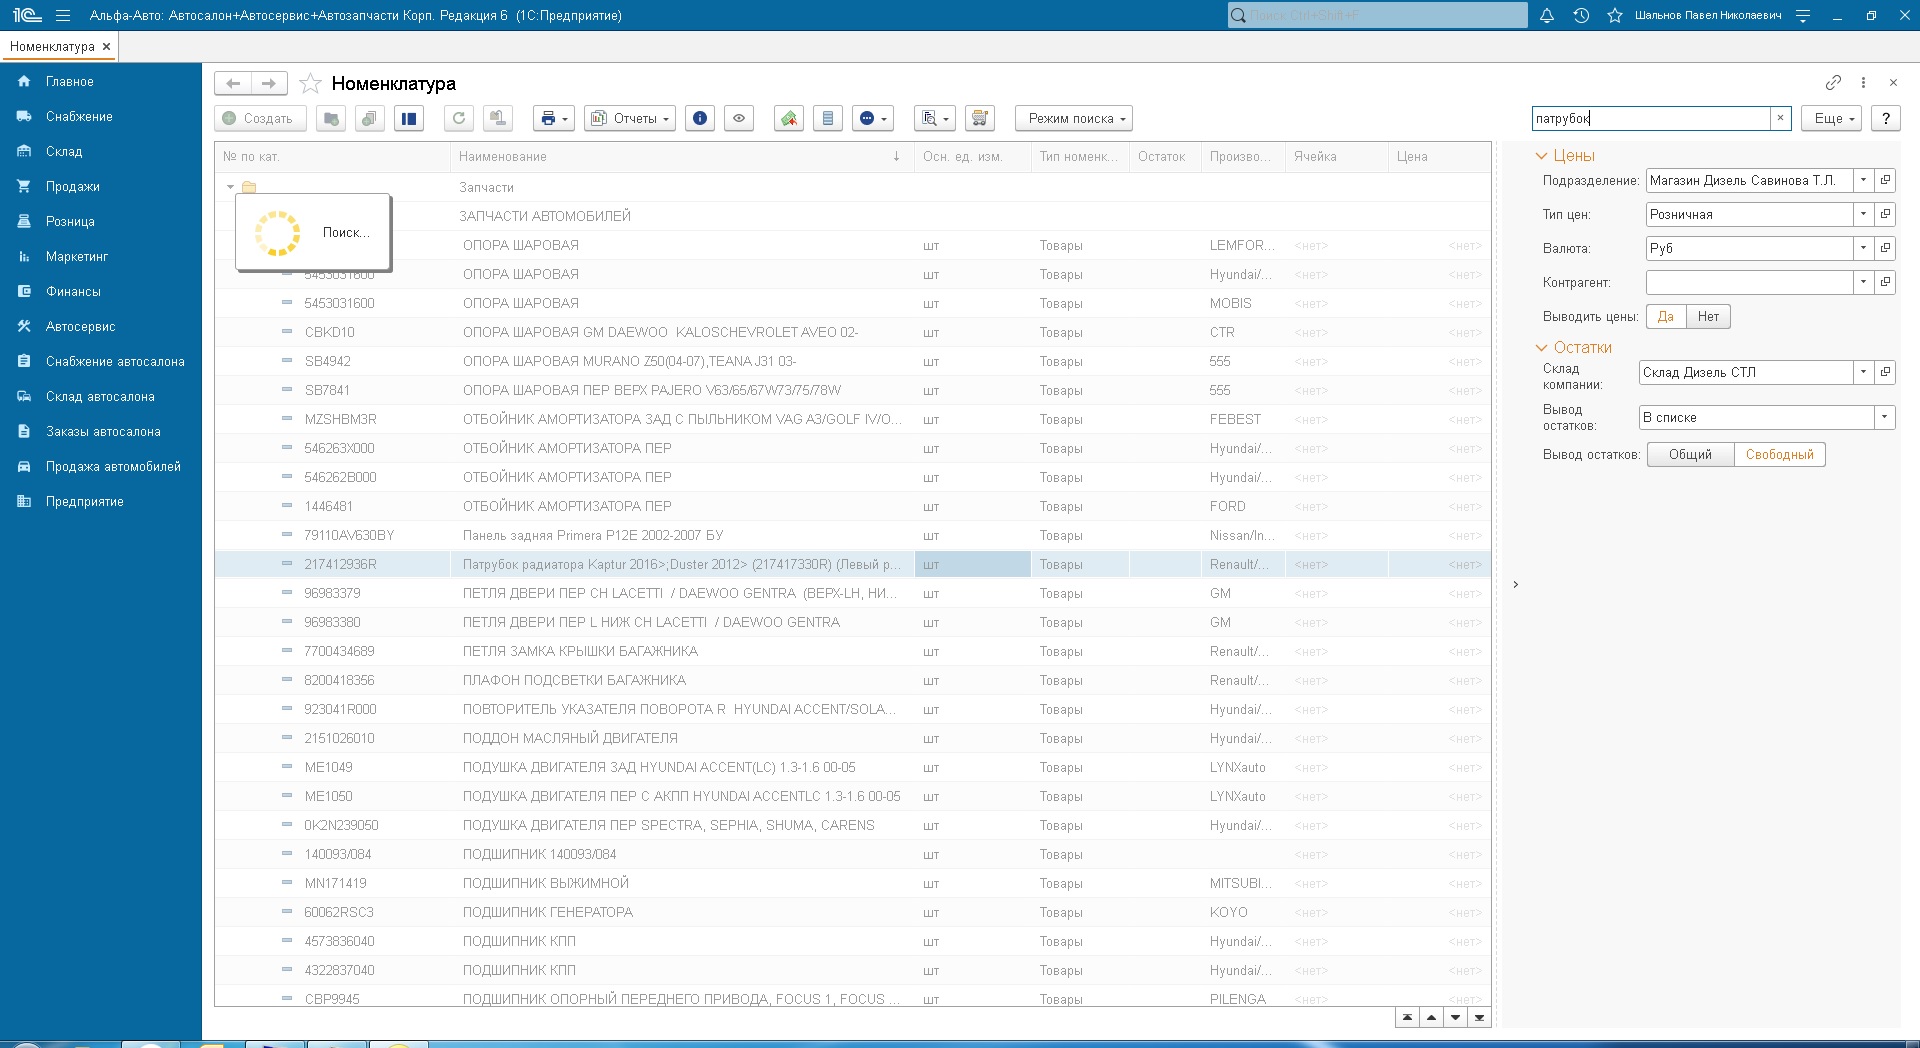
Task: Click the shopping cart icon
Action: pos(980,118)
